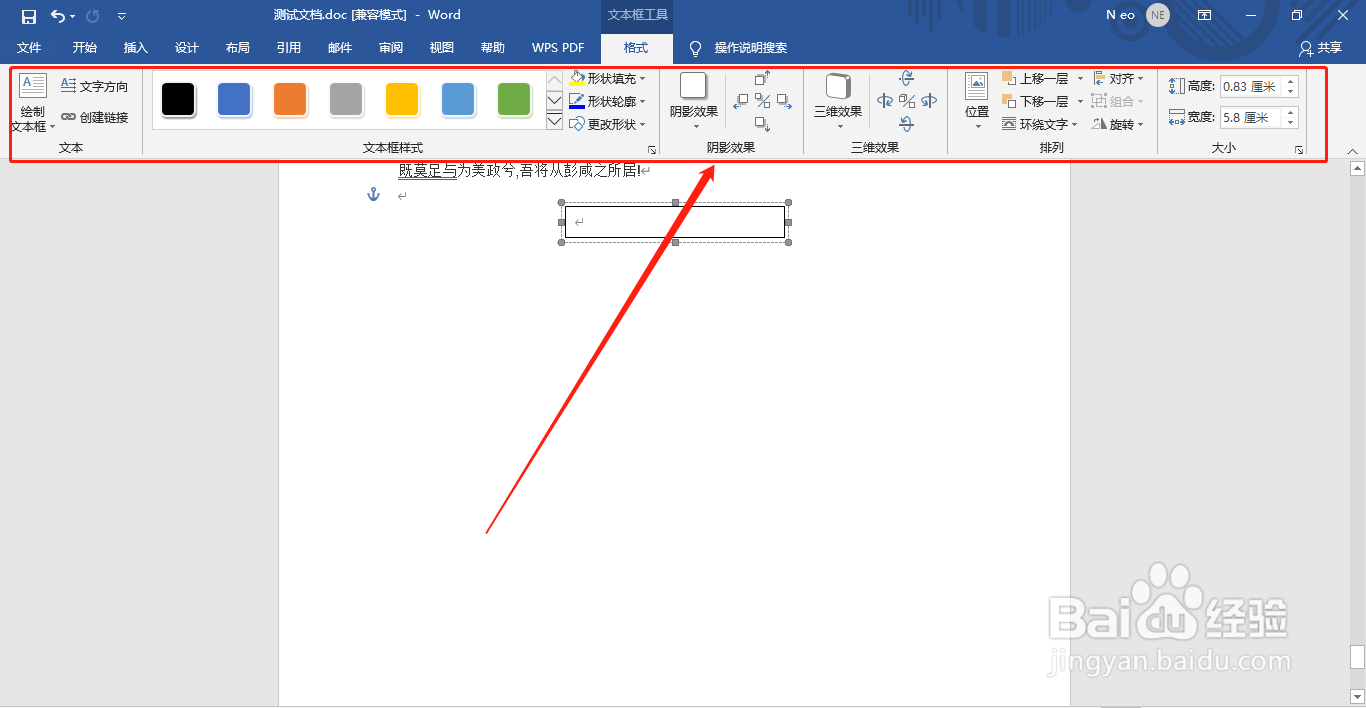Open the 对齐 dropdown
This screenshot has height=708, width=1366.
(x=1118, y=78)
